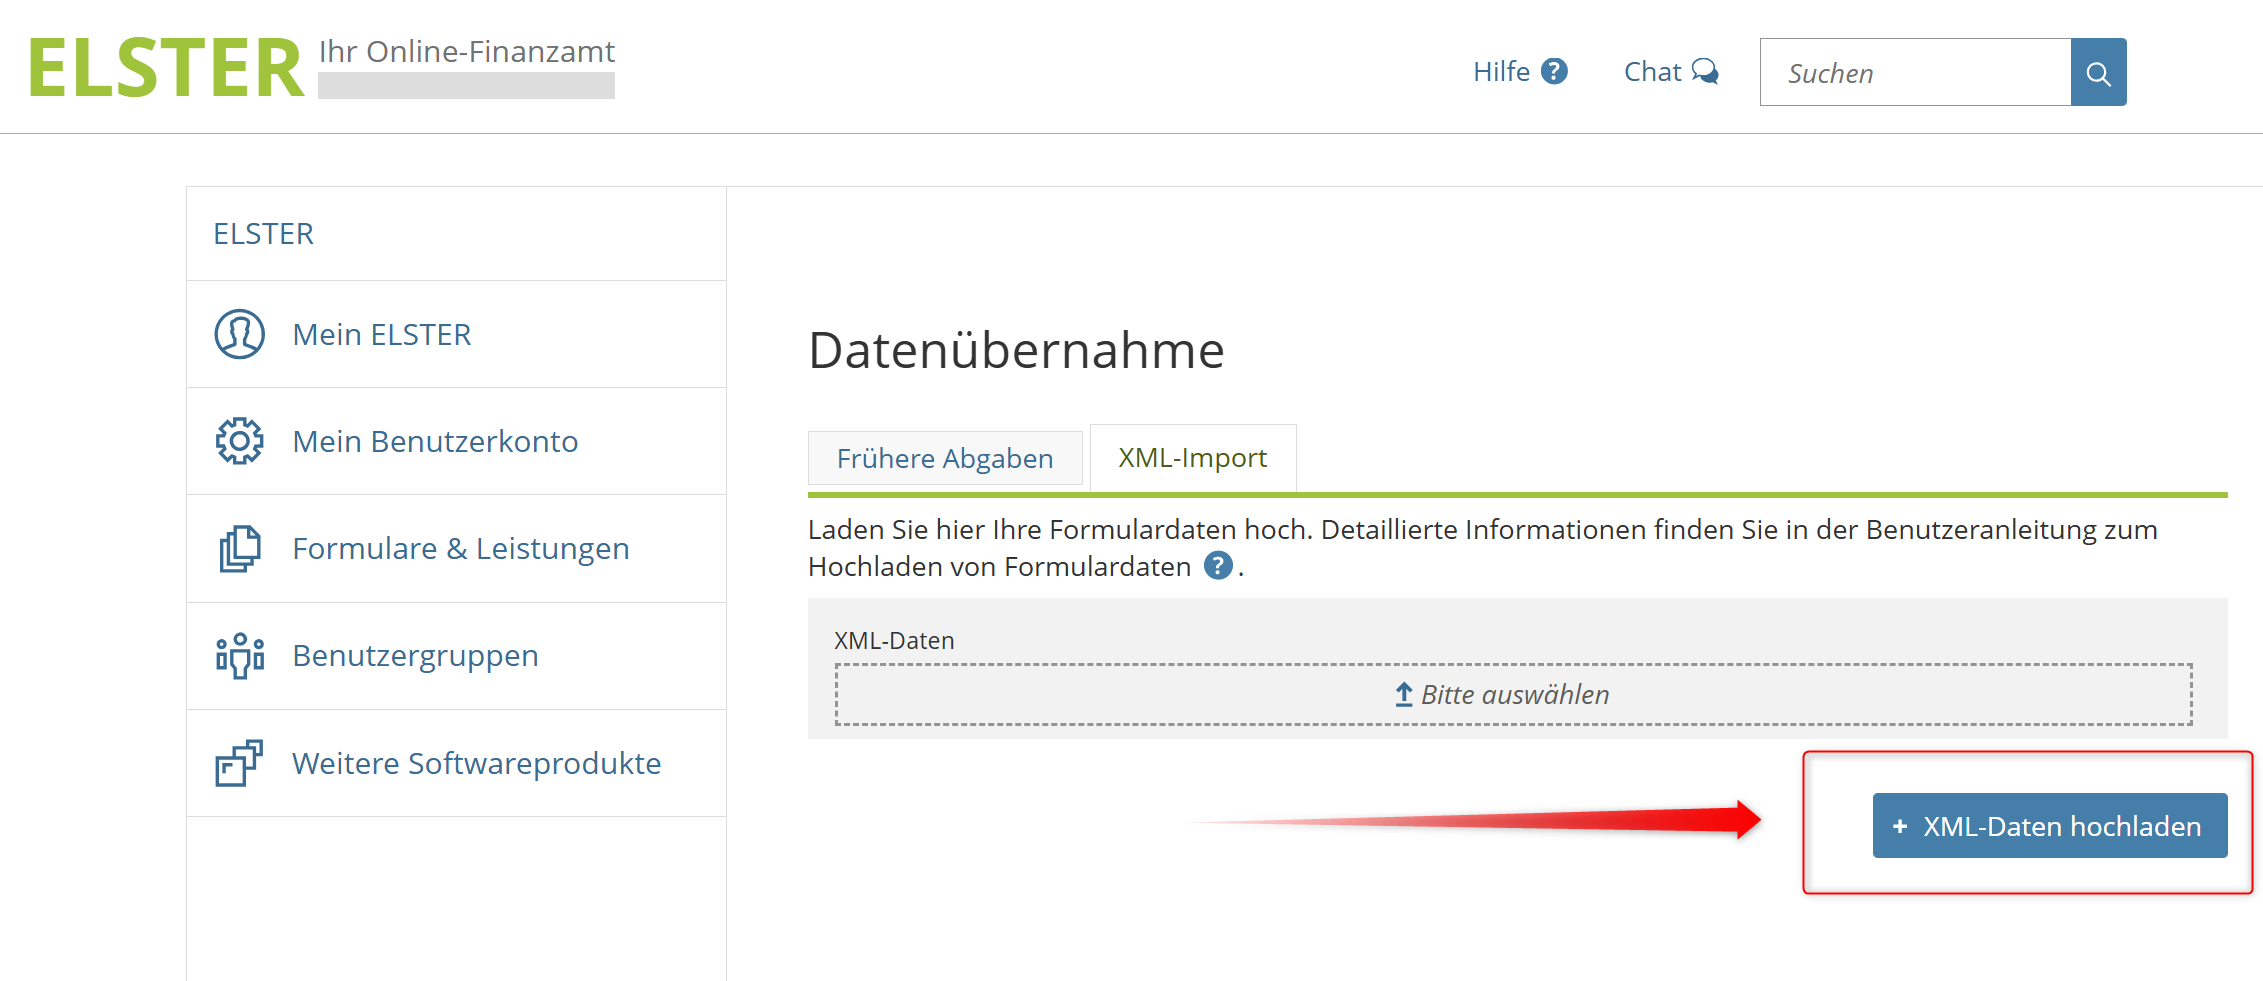Click the gear icon for Mein Benutzerkonto
Viewport: 2263px width, 981px height.
(x=239, y=441)
